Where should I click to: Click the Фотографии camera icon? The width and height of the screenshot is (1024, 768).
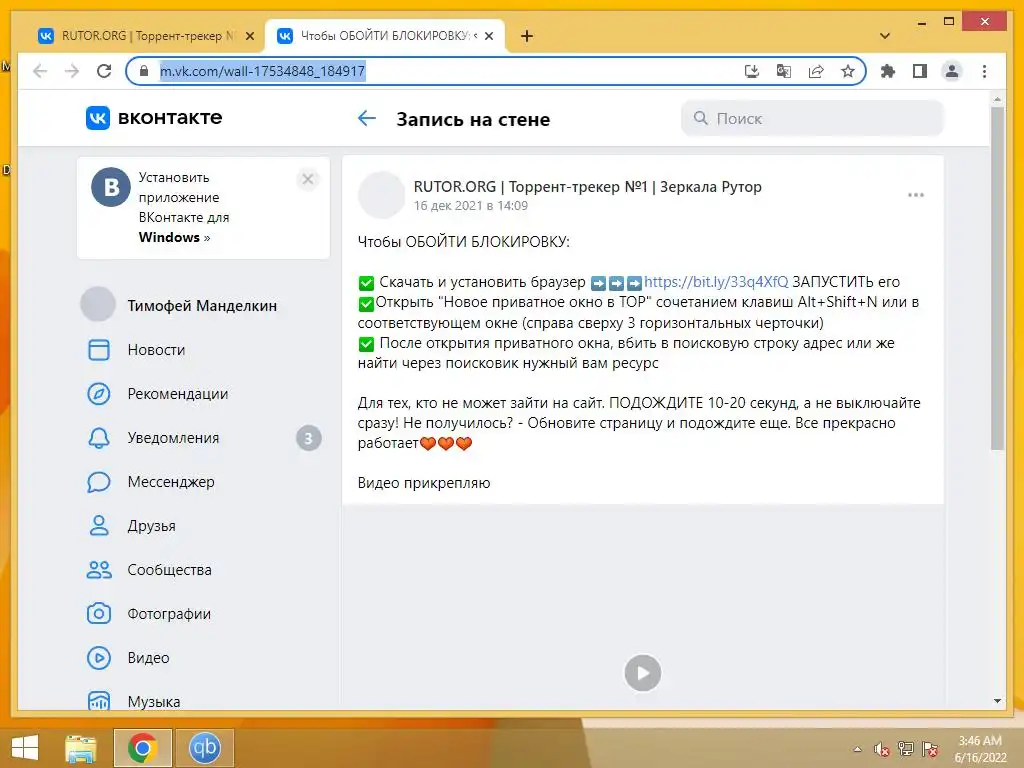[x=99, y=614]
